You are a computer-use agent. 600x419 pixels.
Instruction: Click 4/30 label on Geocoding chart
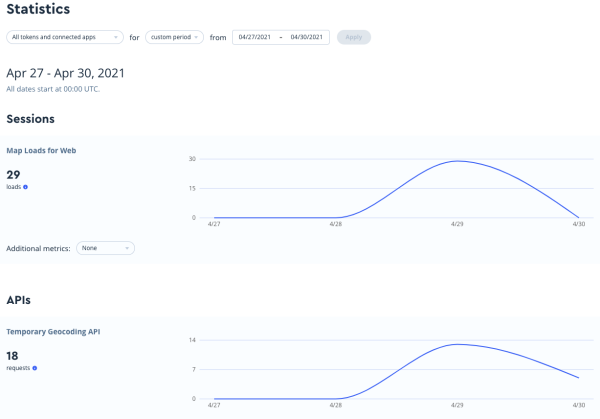(579, 405)
